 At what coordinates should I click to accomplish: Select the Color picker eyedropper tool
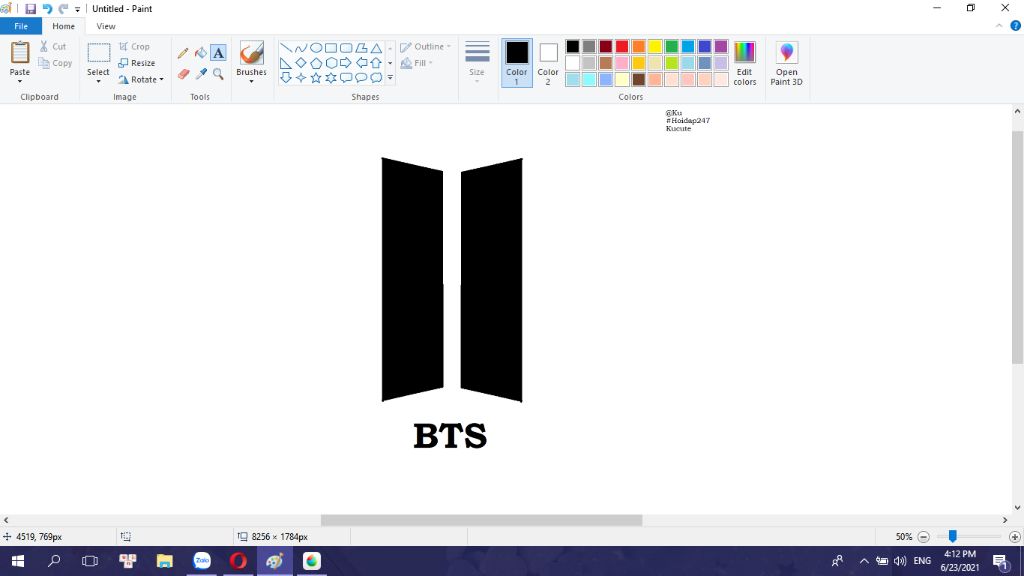tap(200, 74)
